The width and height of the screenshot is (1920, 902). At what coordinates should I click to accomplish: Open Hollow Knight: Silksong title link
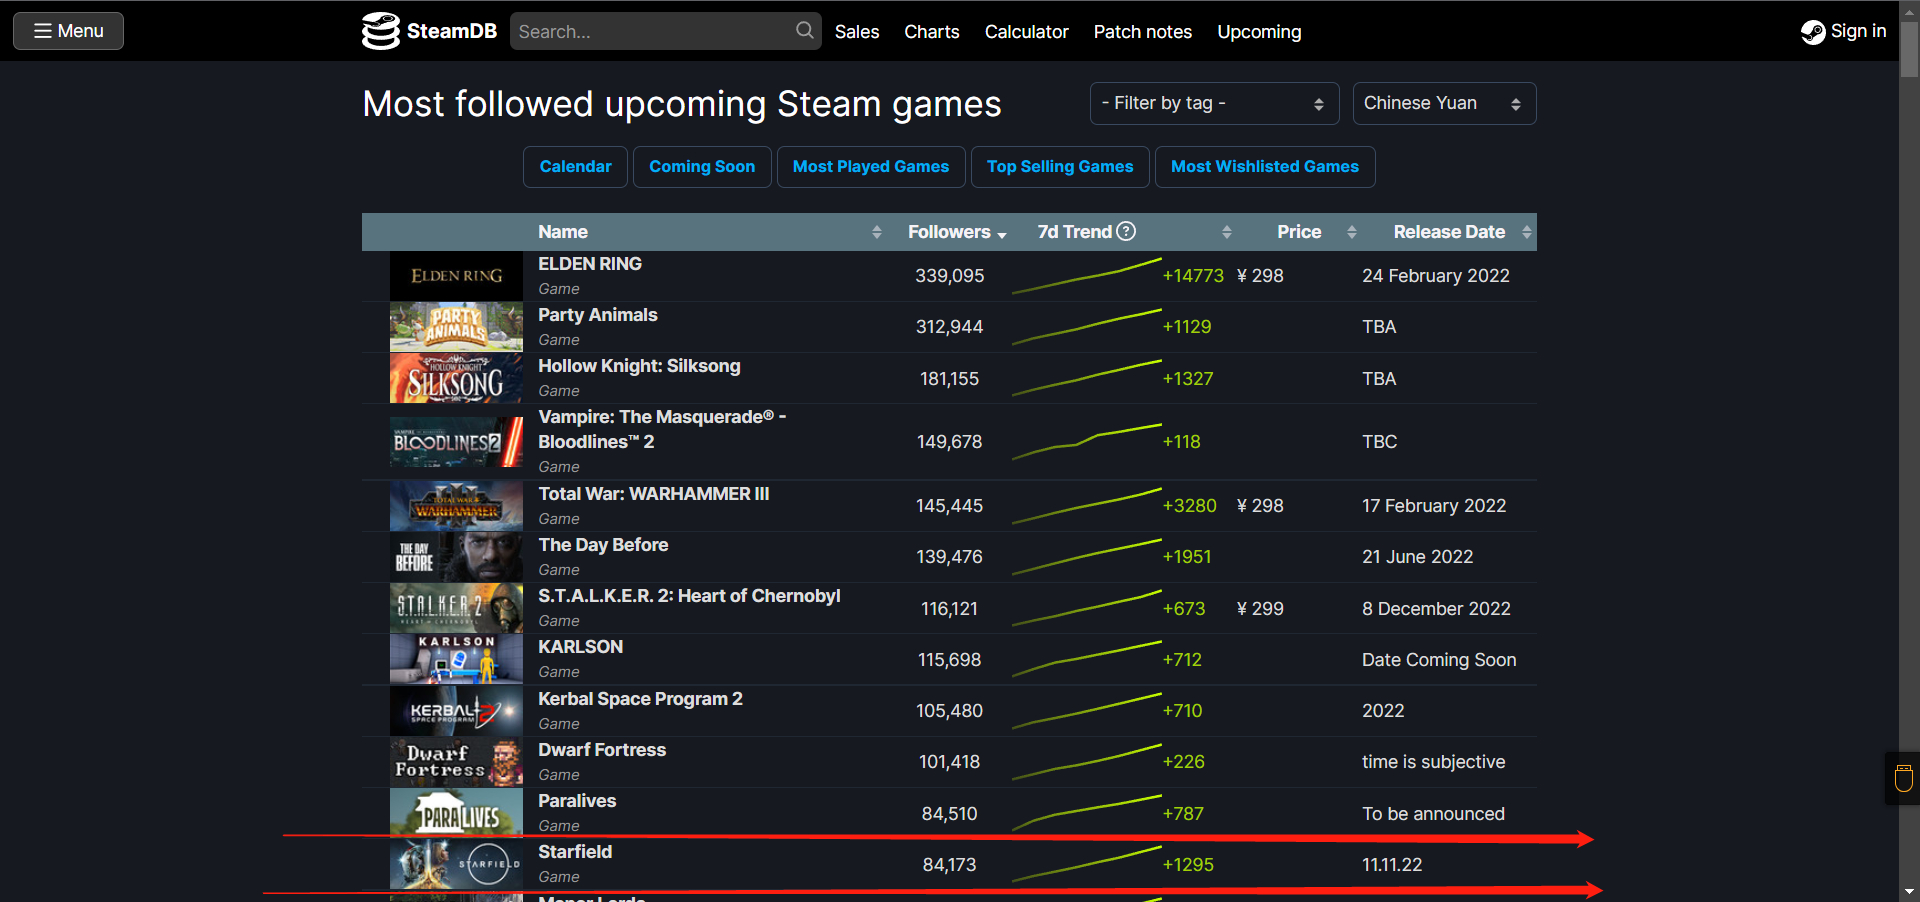[x=639, y=366]
